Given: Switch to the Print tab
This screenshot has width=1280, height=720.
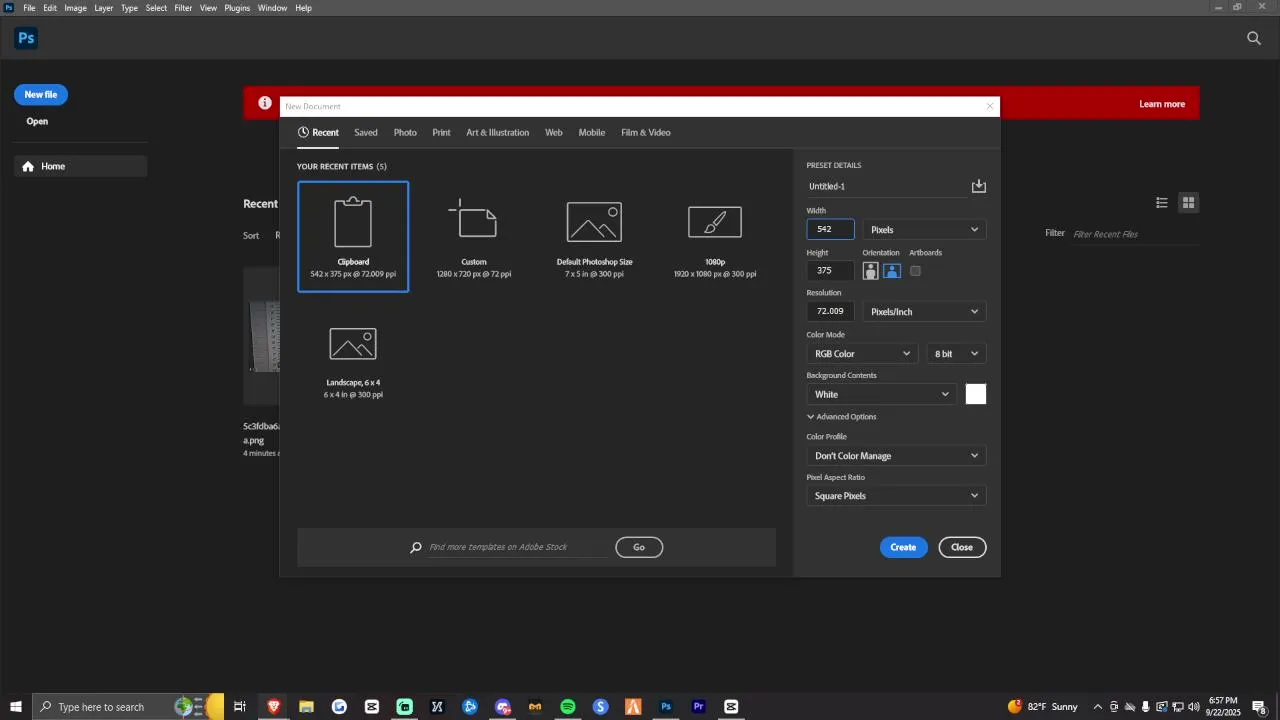Looking at the screenshot, I should (441, 132).
